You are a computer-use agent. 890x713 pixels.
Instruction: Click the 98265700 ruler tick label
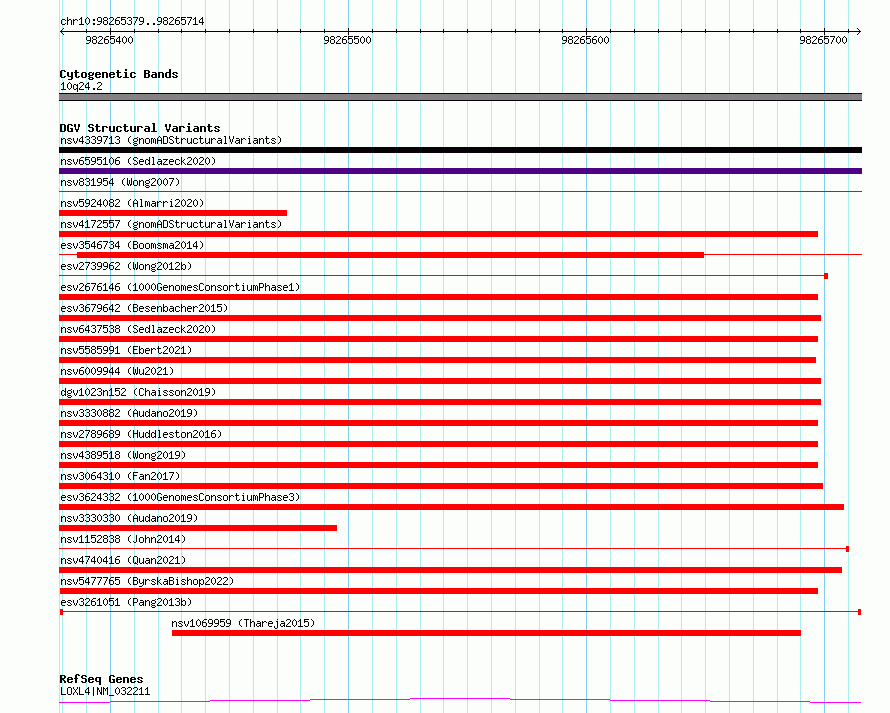[x=823, y=40]
